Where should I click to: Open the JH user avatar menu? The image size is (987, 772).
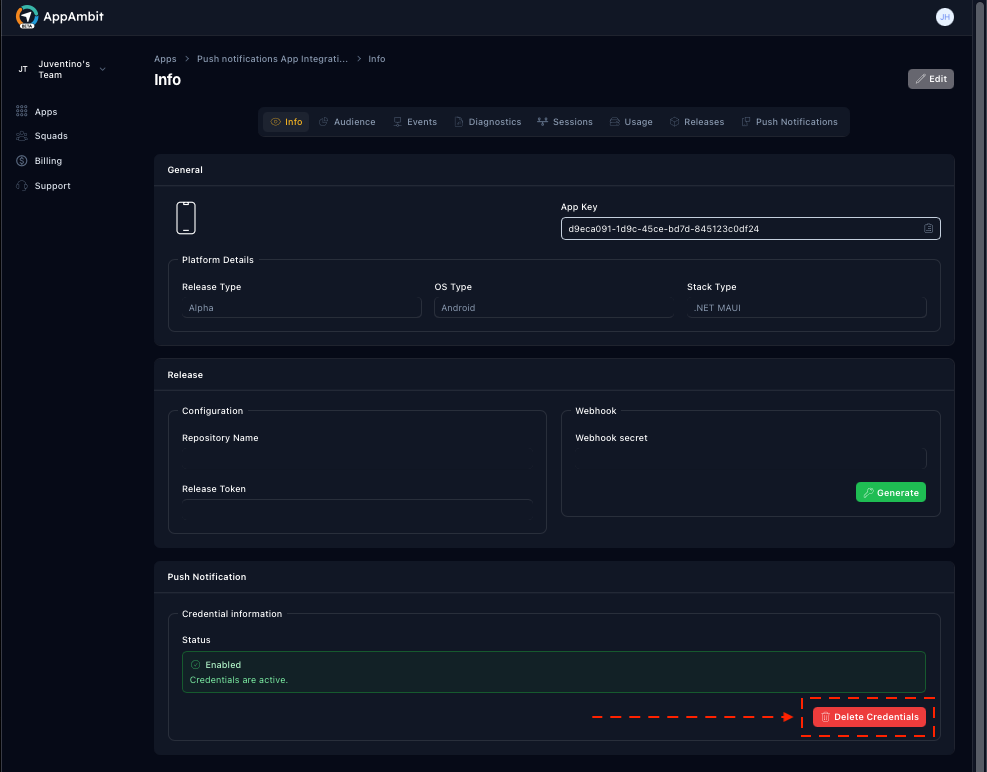click(944, 17)
